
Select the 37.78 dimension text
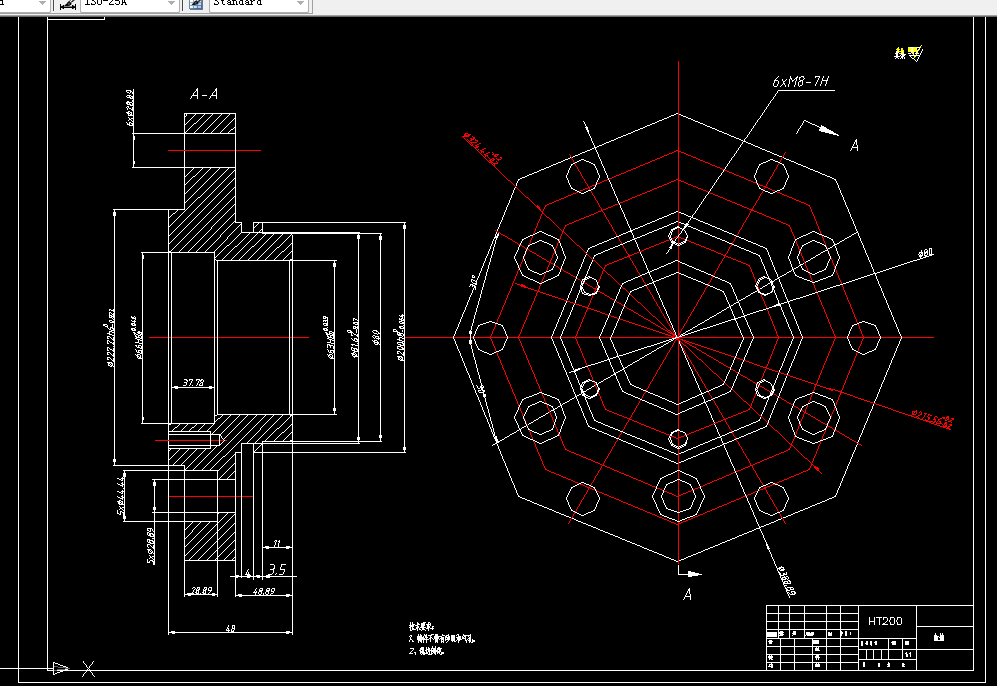pyautogui.click(x=193, y=382)
